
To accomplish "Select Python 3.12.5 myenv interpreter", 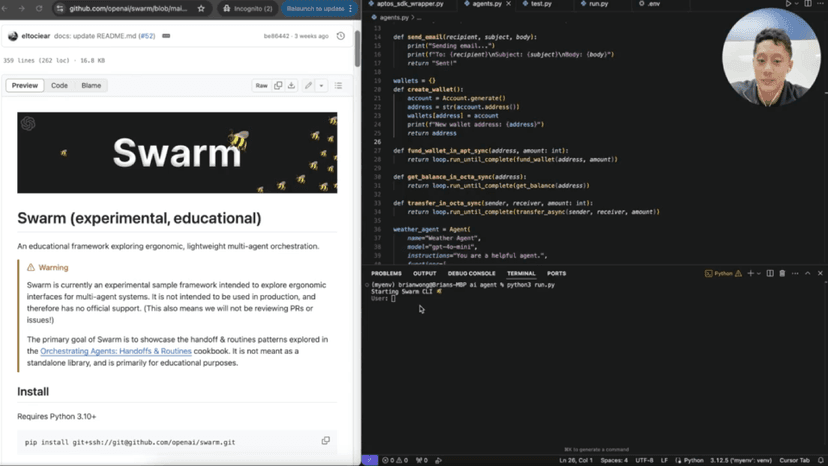I will [741, 461].
